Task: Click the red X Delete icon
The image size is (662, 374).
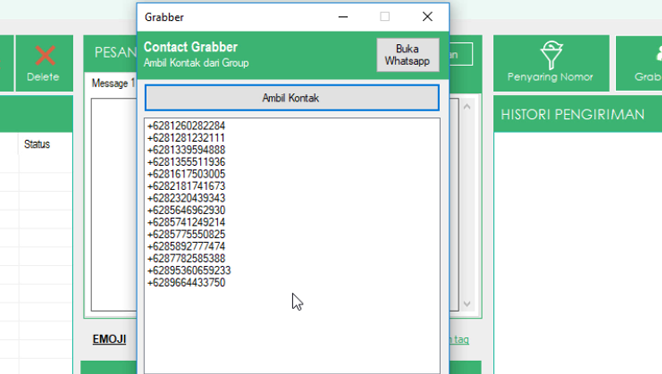Action: [45, 56]
